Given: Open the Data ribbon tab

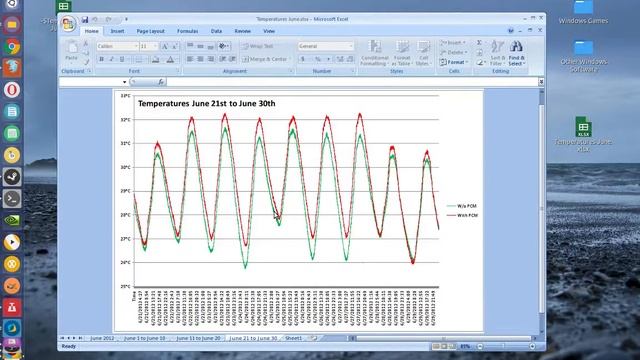Looking at the screenshot, I should (216, 31).
